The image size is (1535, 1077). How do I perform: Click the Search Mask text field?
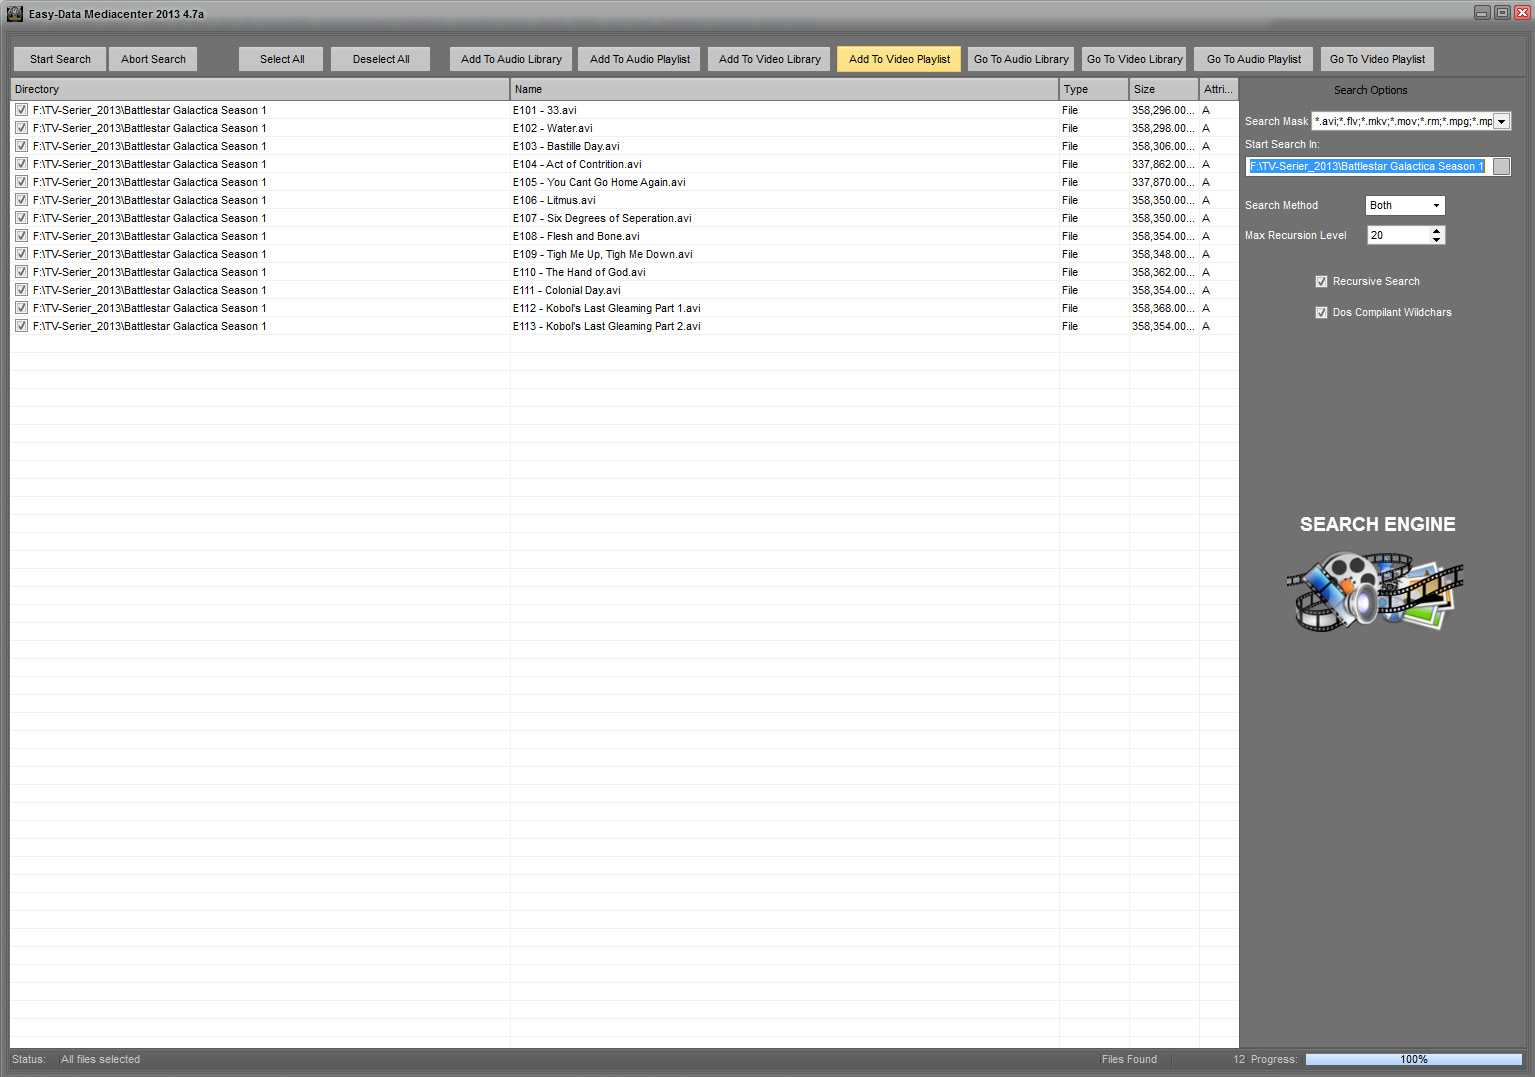pyautogui.click(x=1402, y=122)
